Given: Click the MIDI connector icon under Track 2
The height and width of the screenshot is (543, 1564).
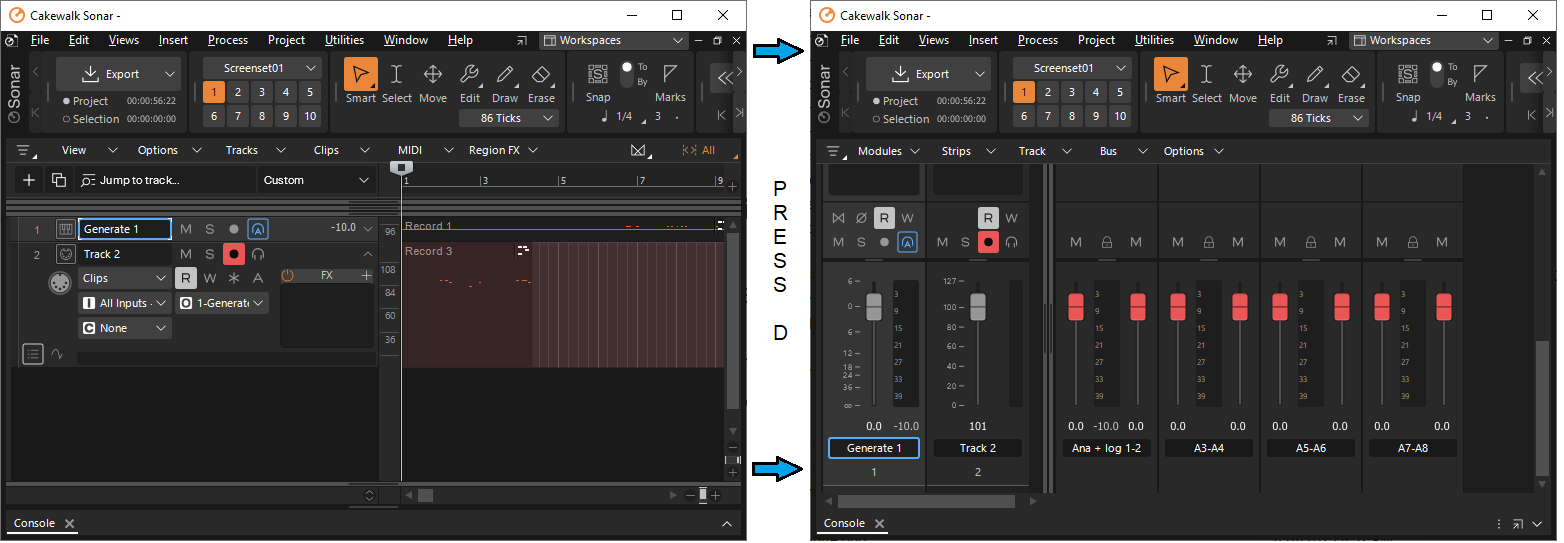Looking at the screenshot, I should (x=60, y=284).
